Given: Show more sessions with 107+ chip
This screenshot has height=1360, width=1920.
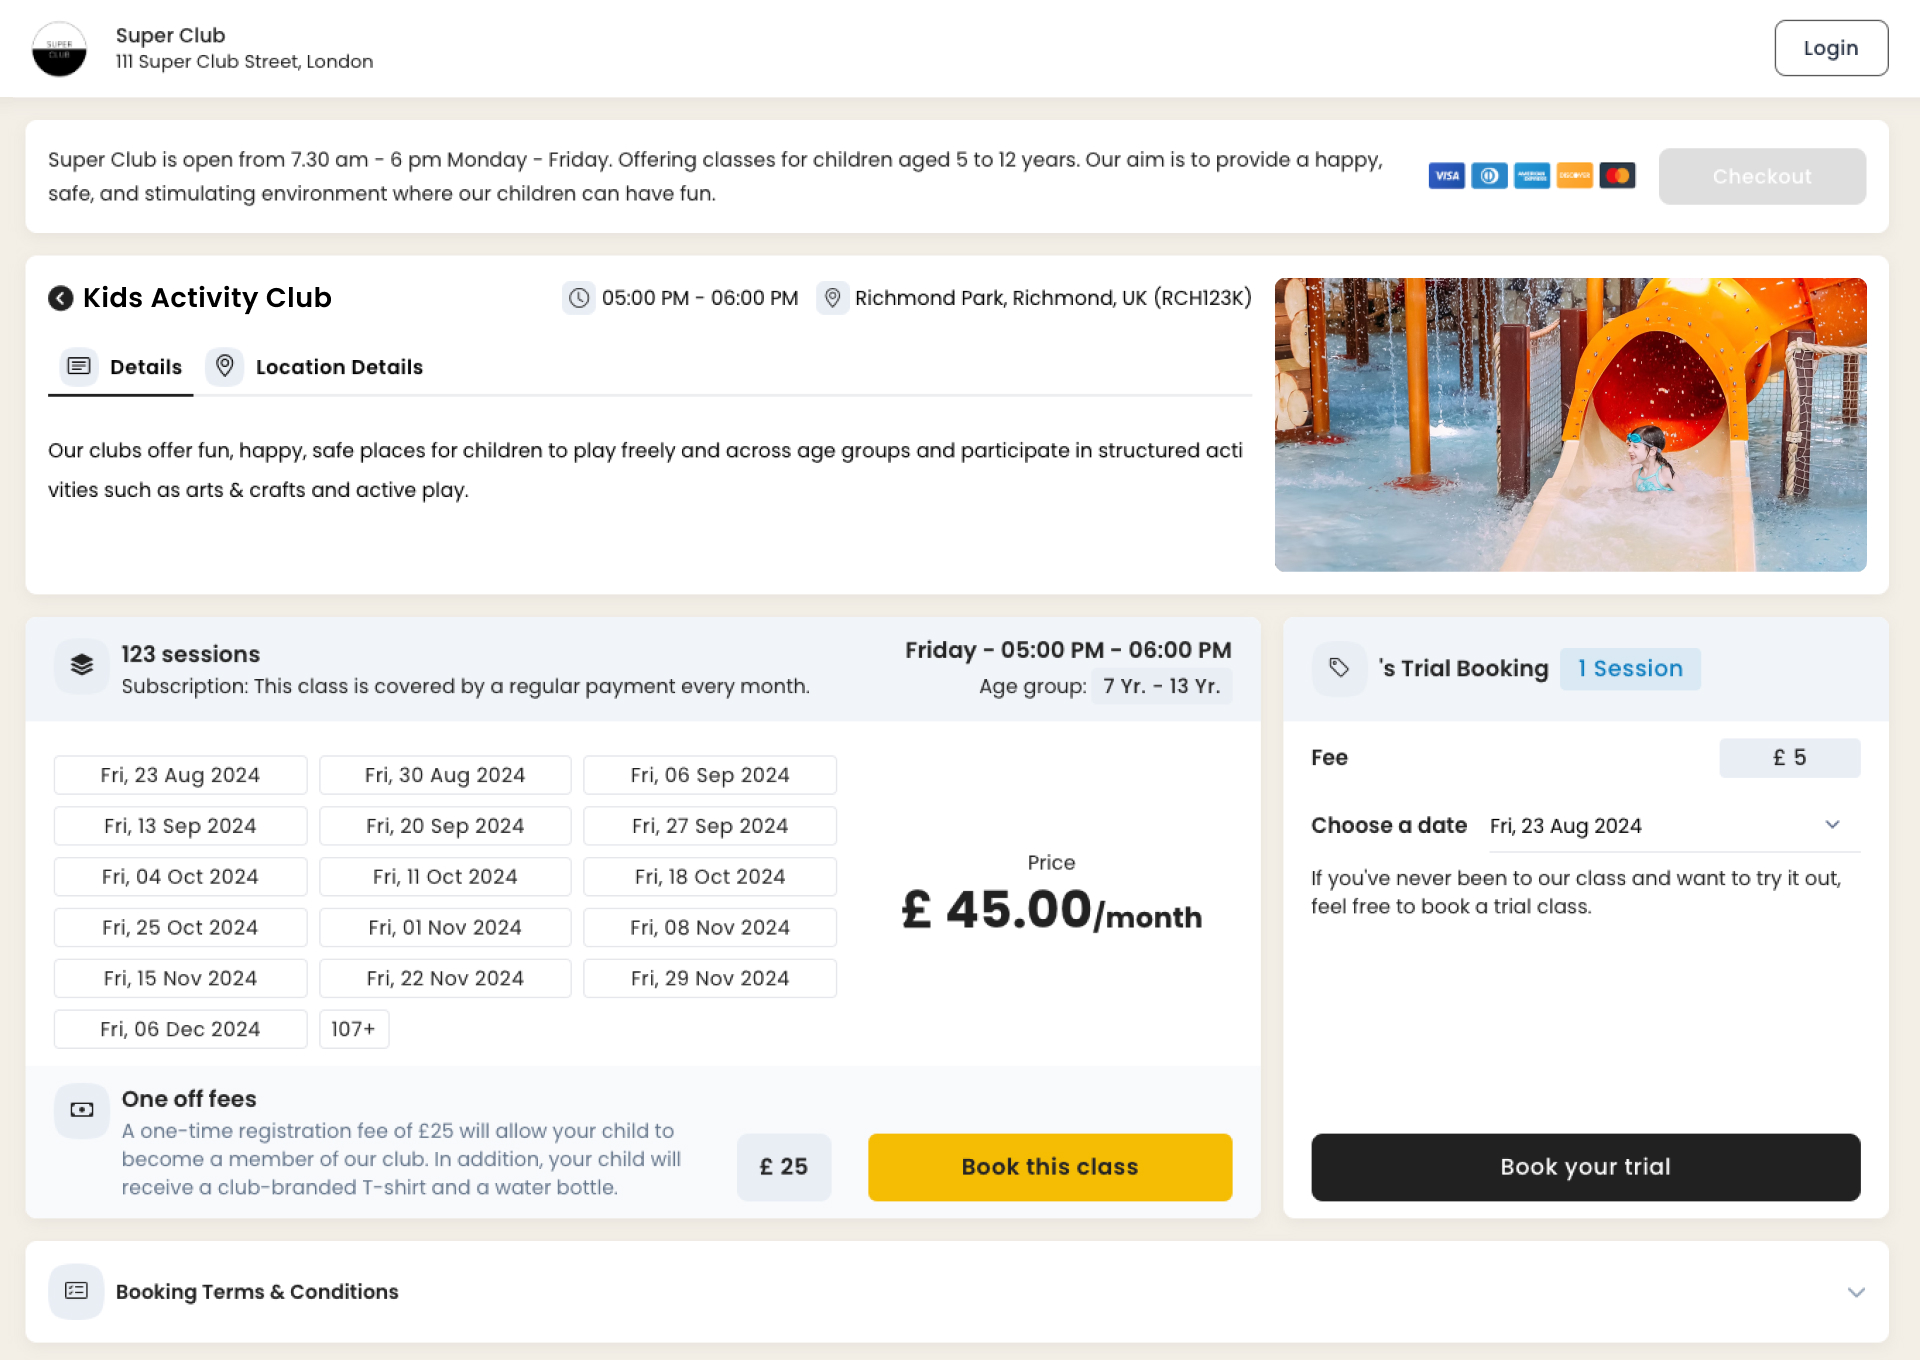Looking at the screenshot, I should (x=353, y=1029).
